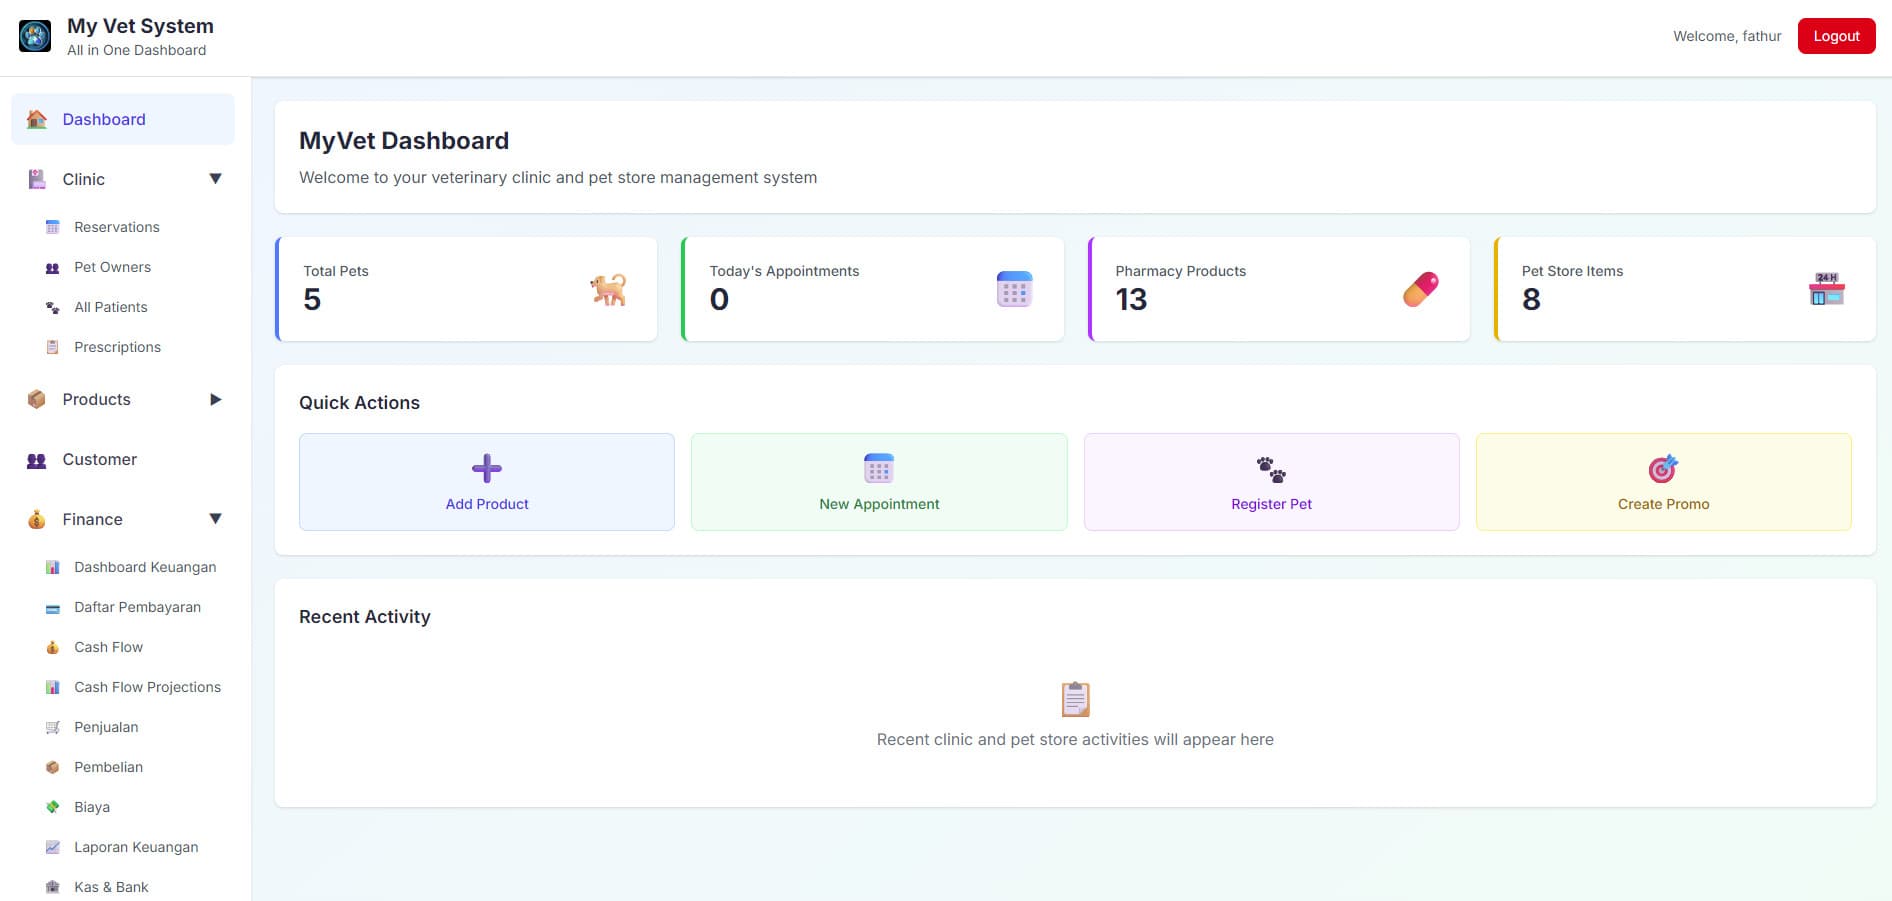
Task: Click calendar icon on Today's Appointments card
Action: point(1014,289)
